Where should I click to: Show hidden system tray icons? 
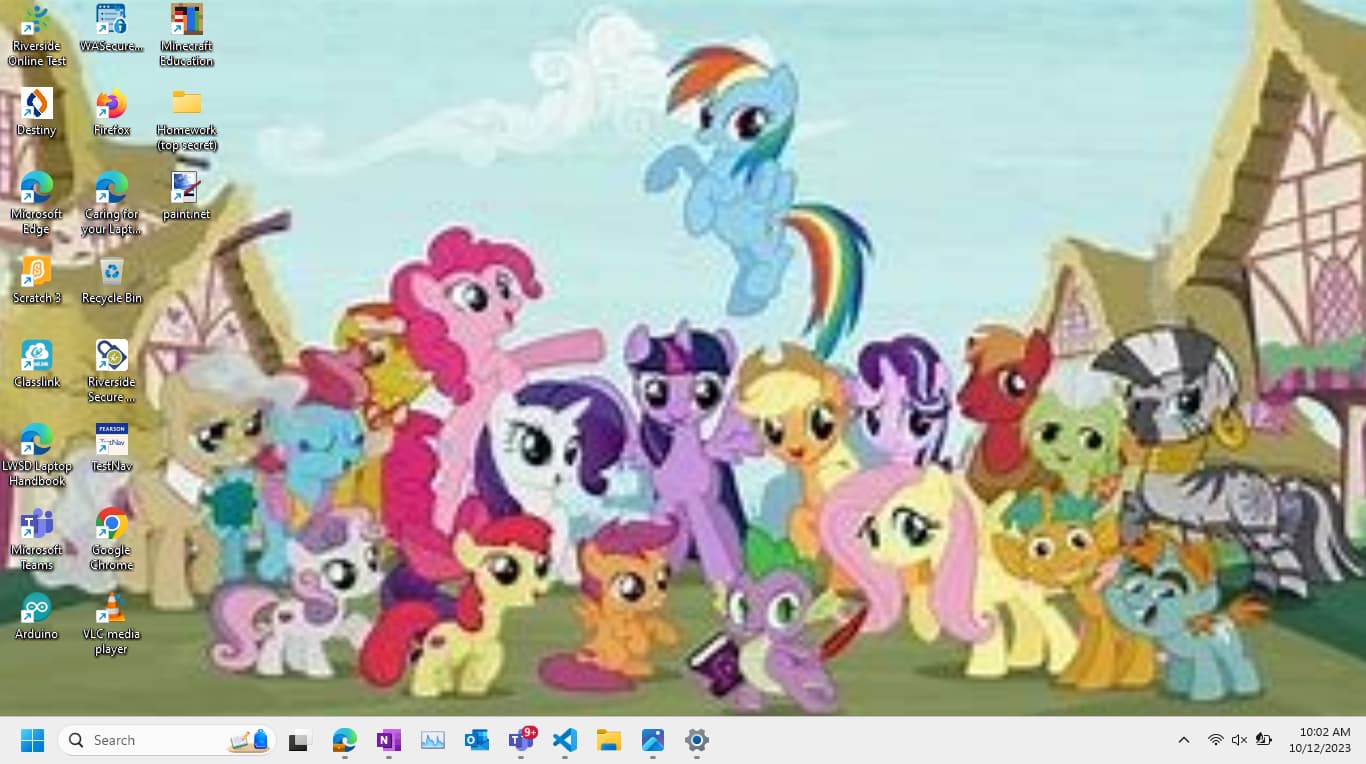(1183, 740)
